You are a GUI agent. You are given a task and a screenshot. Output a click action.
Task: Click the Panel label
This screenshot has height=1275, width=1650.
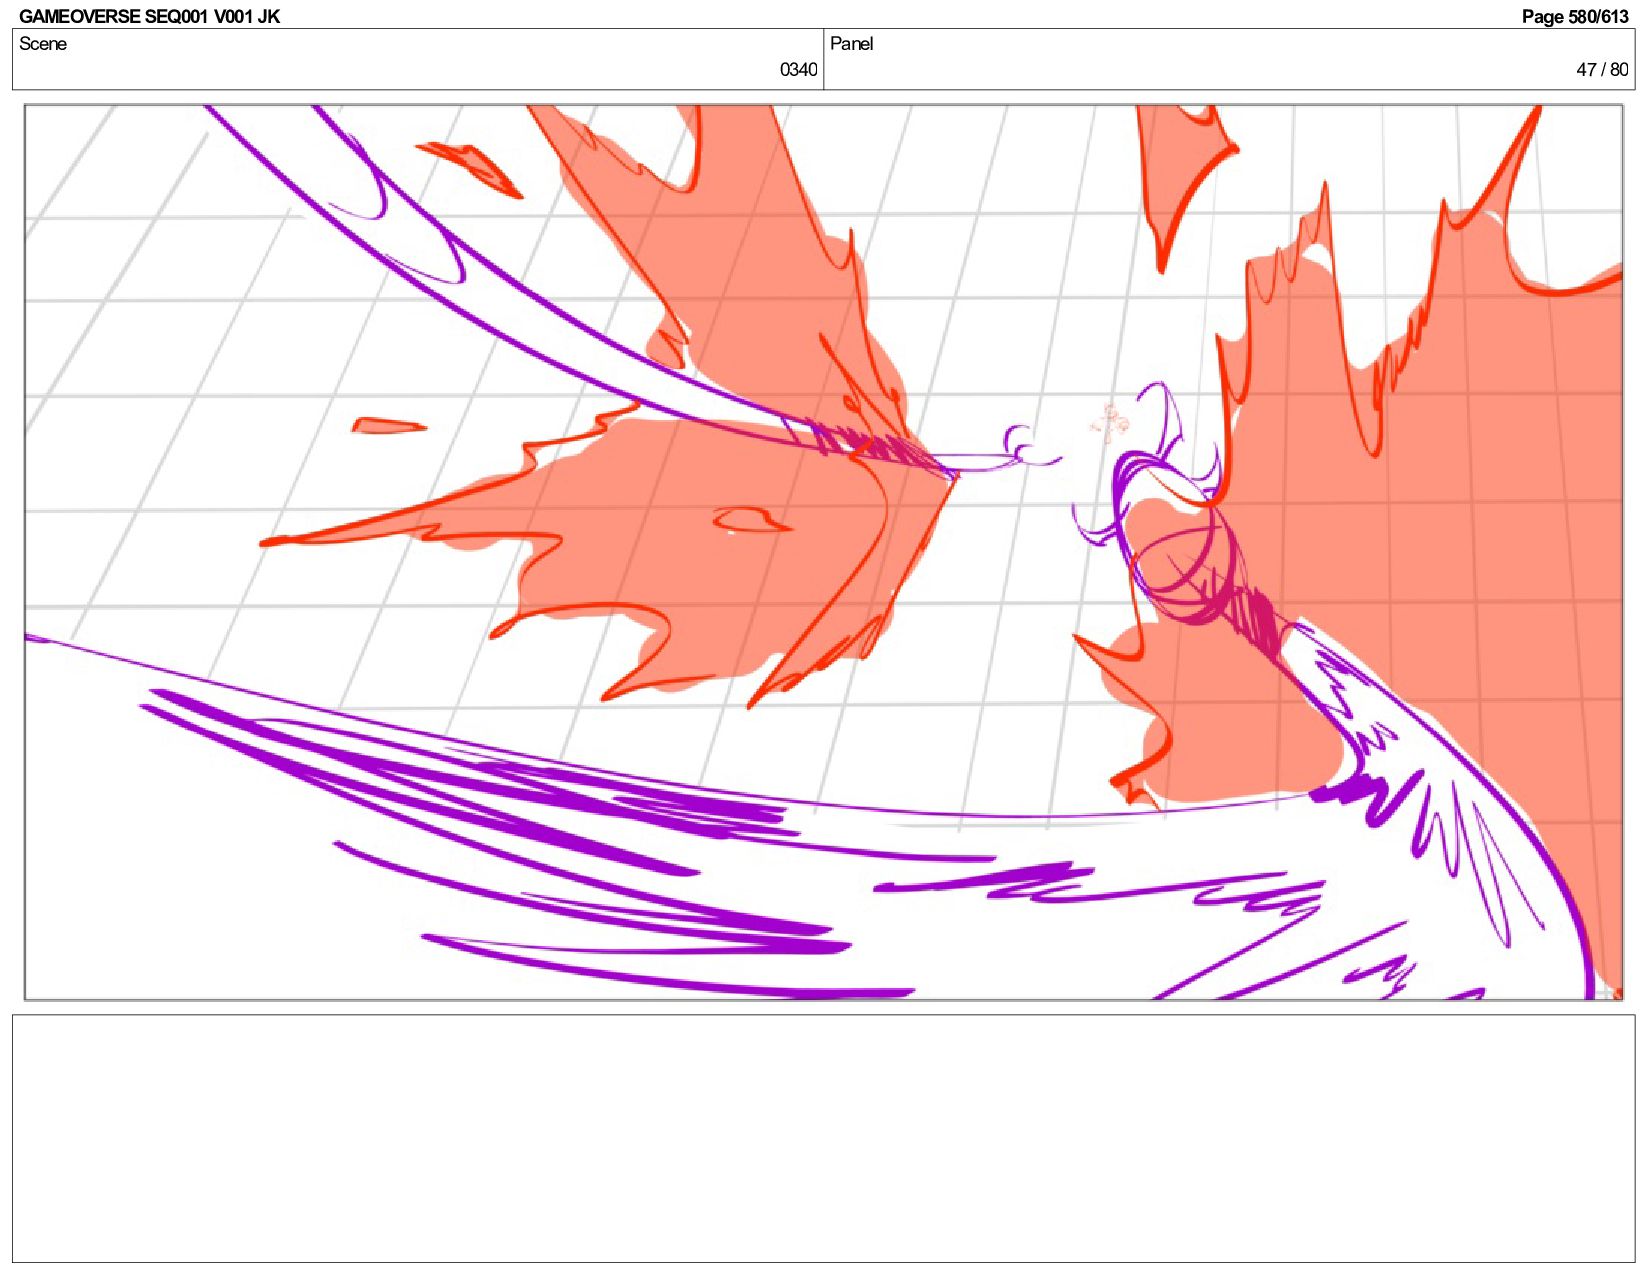[x=852, y=44]
